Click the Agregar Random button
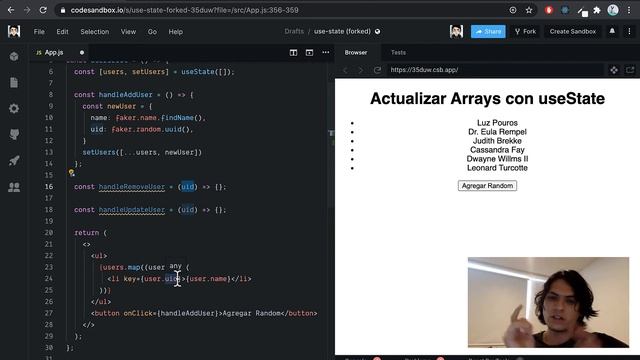This screenshot has height=360, width=640. pos(487,186)
